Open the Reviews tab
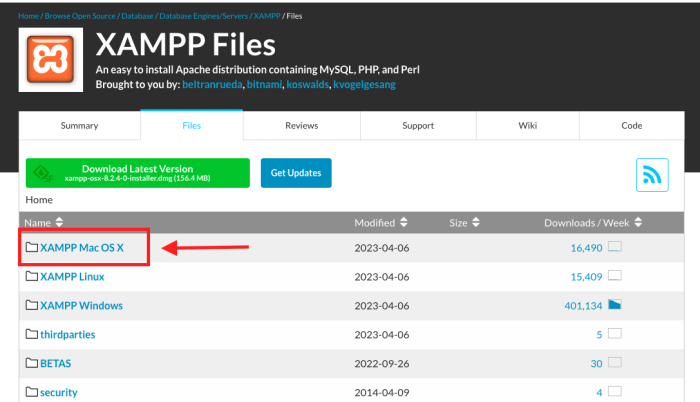700x402 pixels. point(302,126)
